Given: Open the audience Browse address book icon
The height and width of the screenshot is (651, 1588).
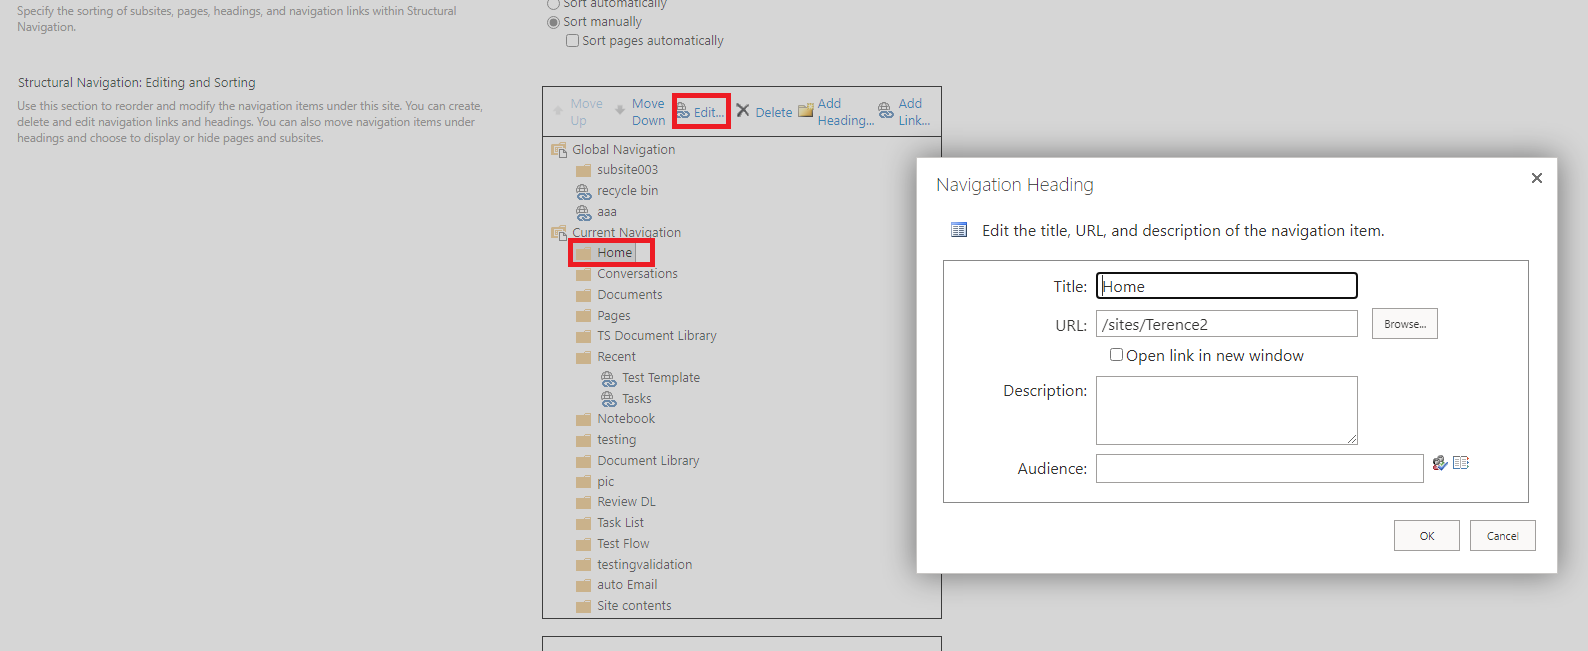Looking at the screenshot, I should [x=1461, y=463].
